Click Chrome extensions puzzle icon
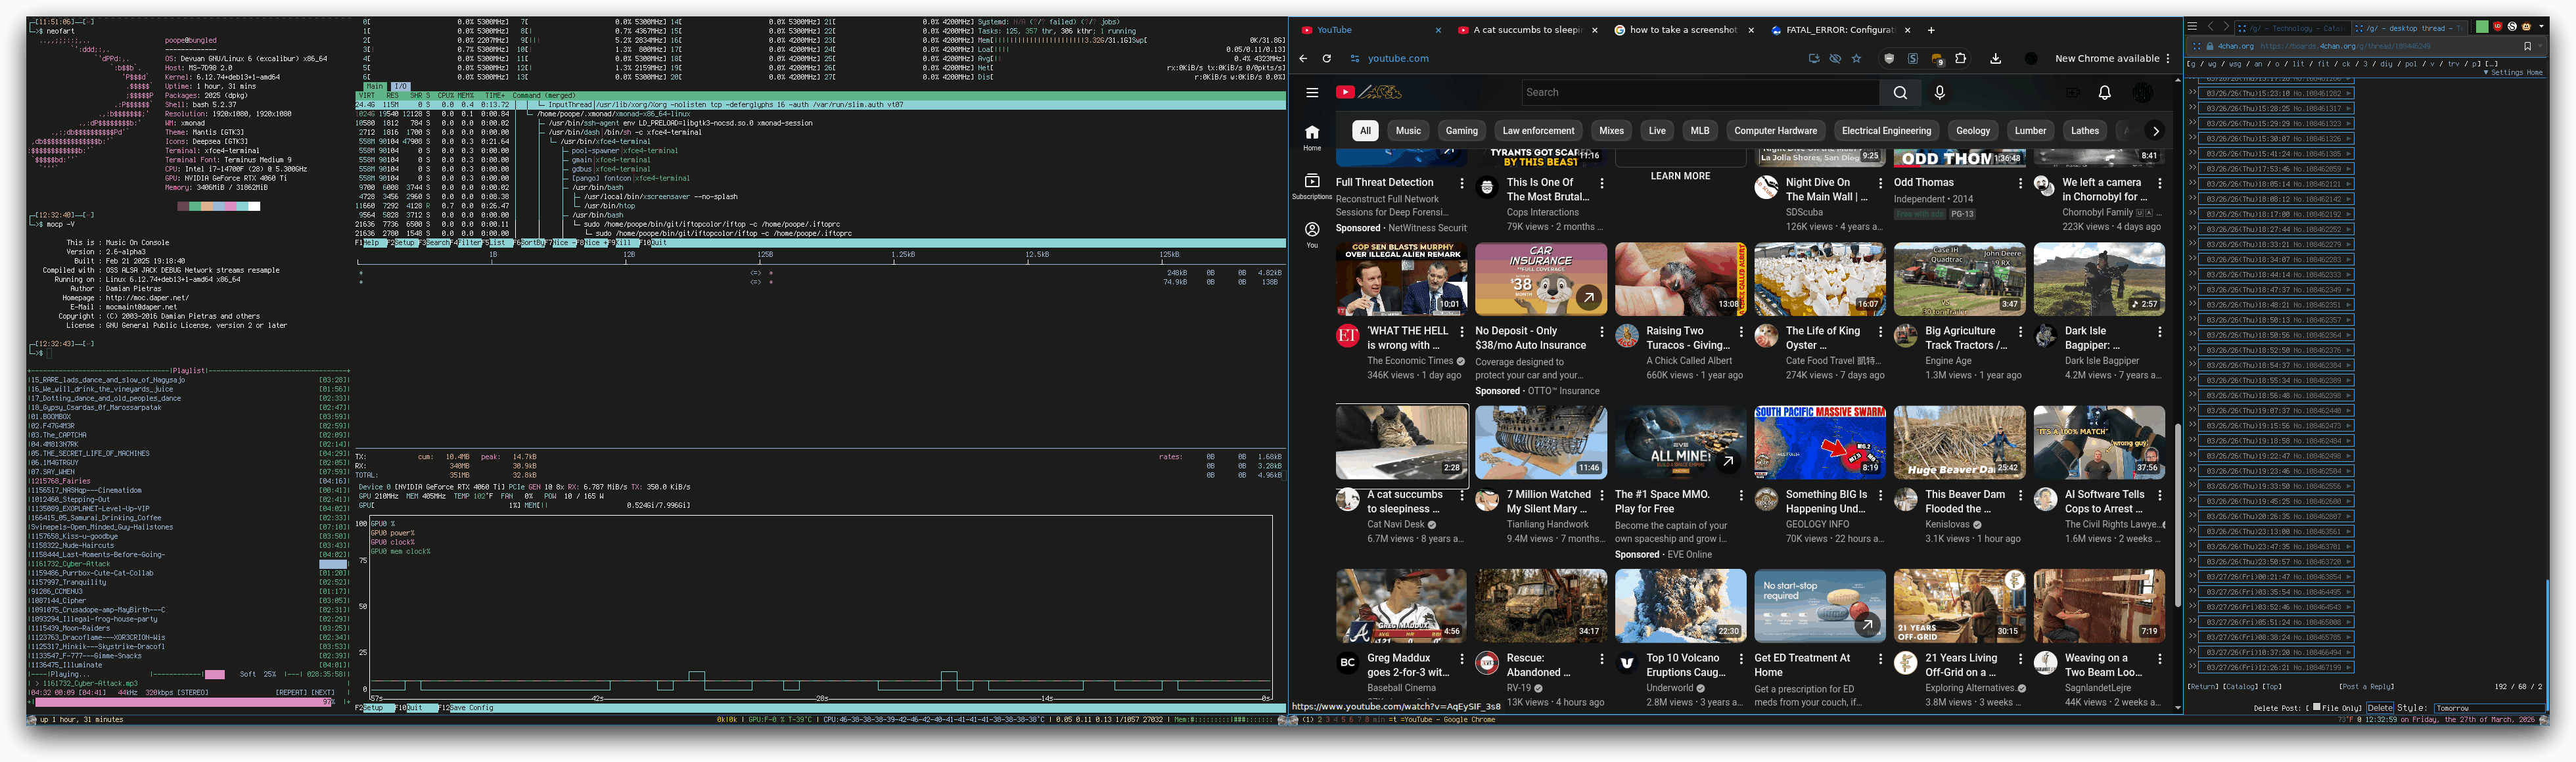The image size is (2576, 762). (x=1960, y=58)
